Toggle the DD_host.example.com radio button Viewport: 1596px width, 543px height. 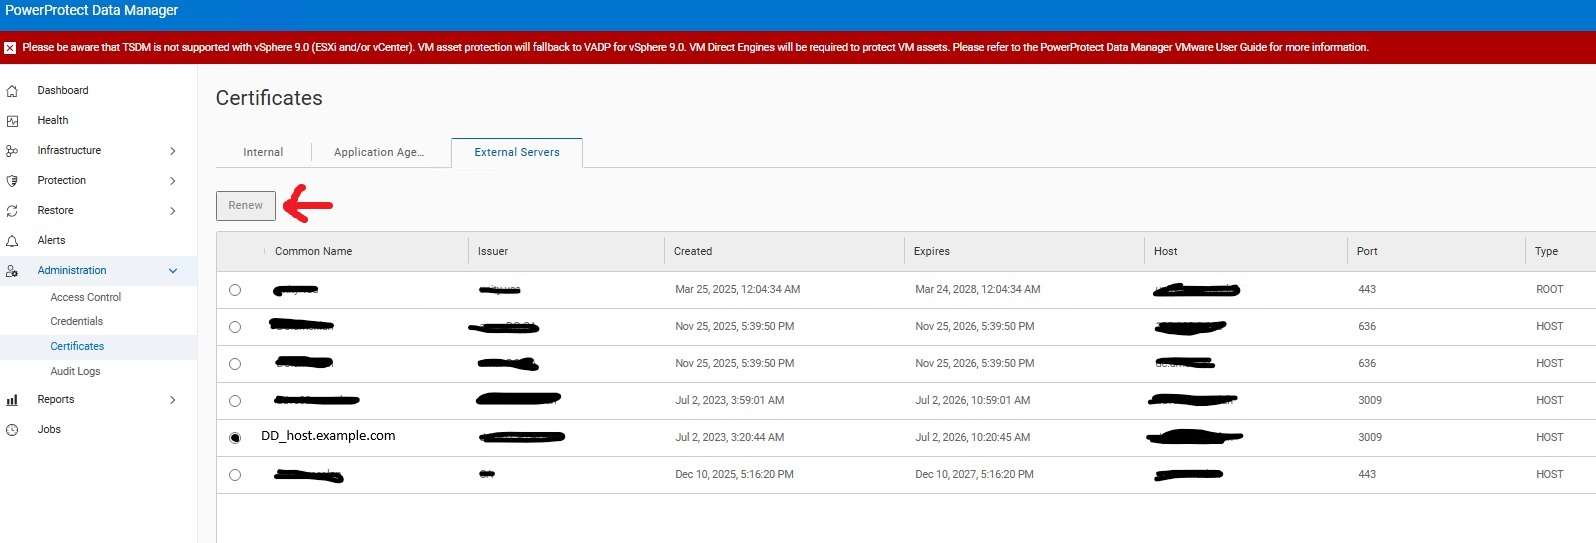coord(235,438)
